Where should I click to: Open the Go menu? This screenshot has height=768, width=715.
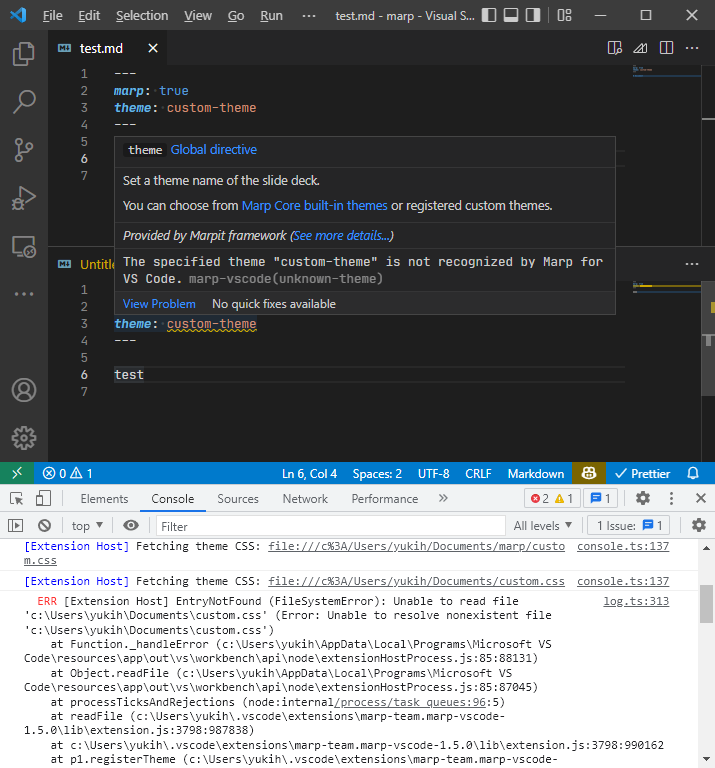click(236, 16)
